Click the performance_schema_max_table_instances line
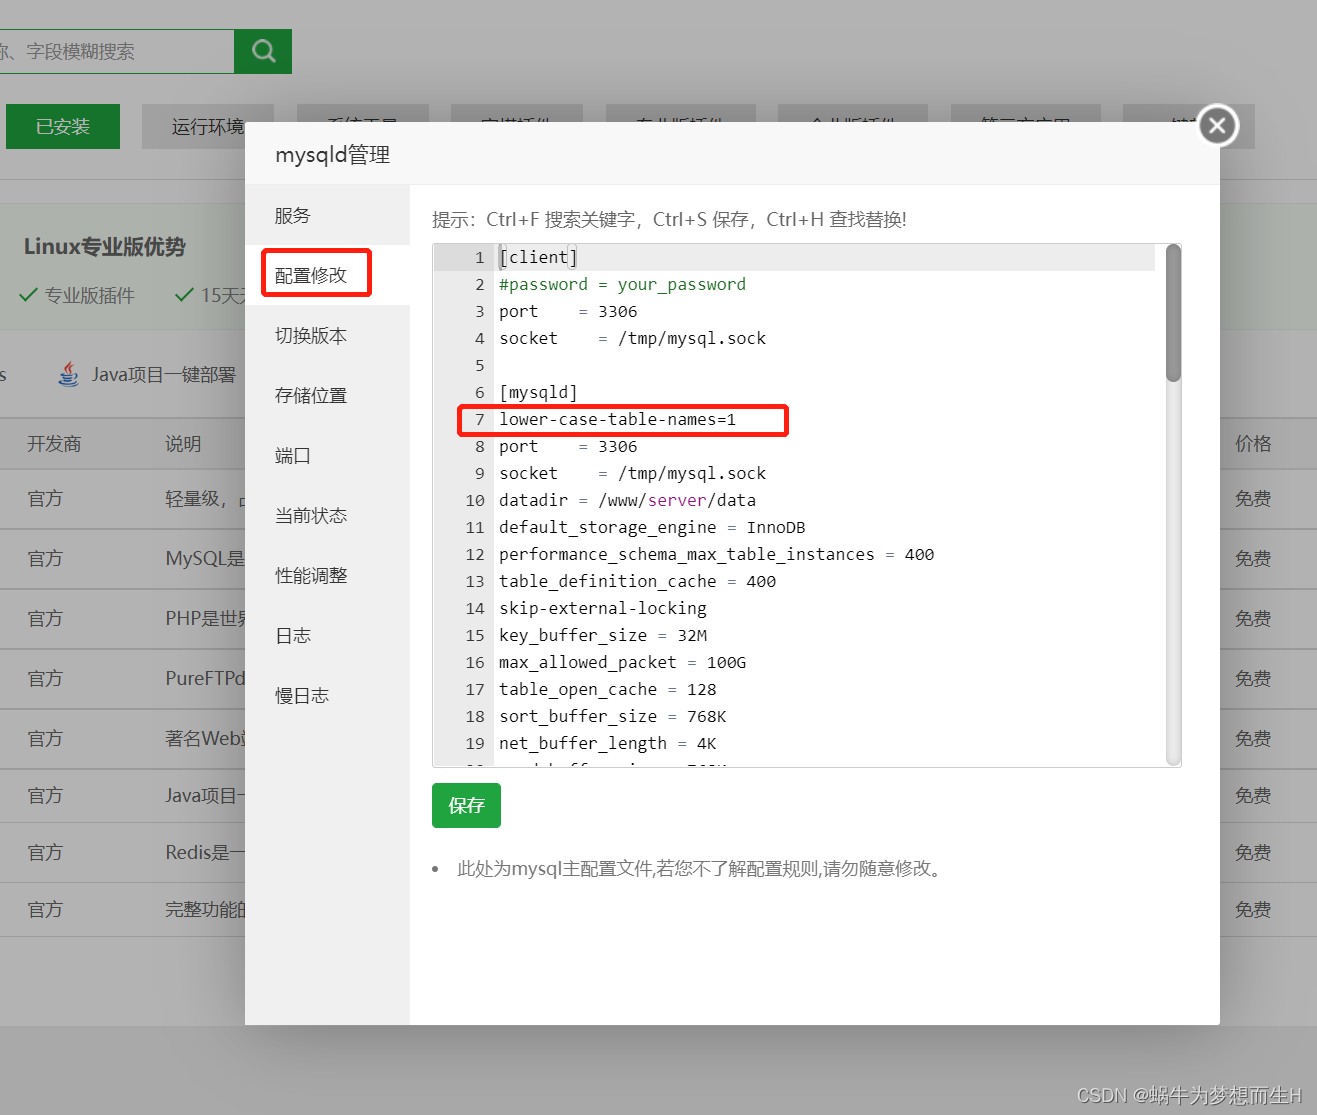This screenshot has width=1317, height=1115. (x=716, y=554)
